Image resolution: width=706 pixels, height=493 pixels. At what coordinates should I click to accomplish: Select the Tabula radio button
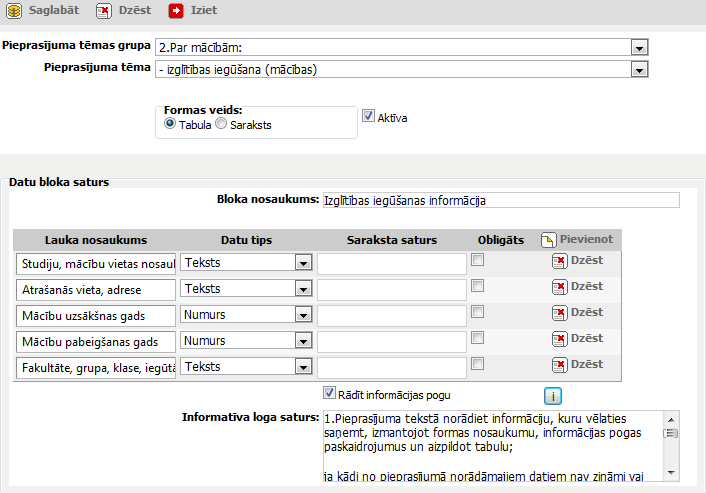[170, 125]
